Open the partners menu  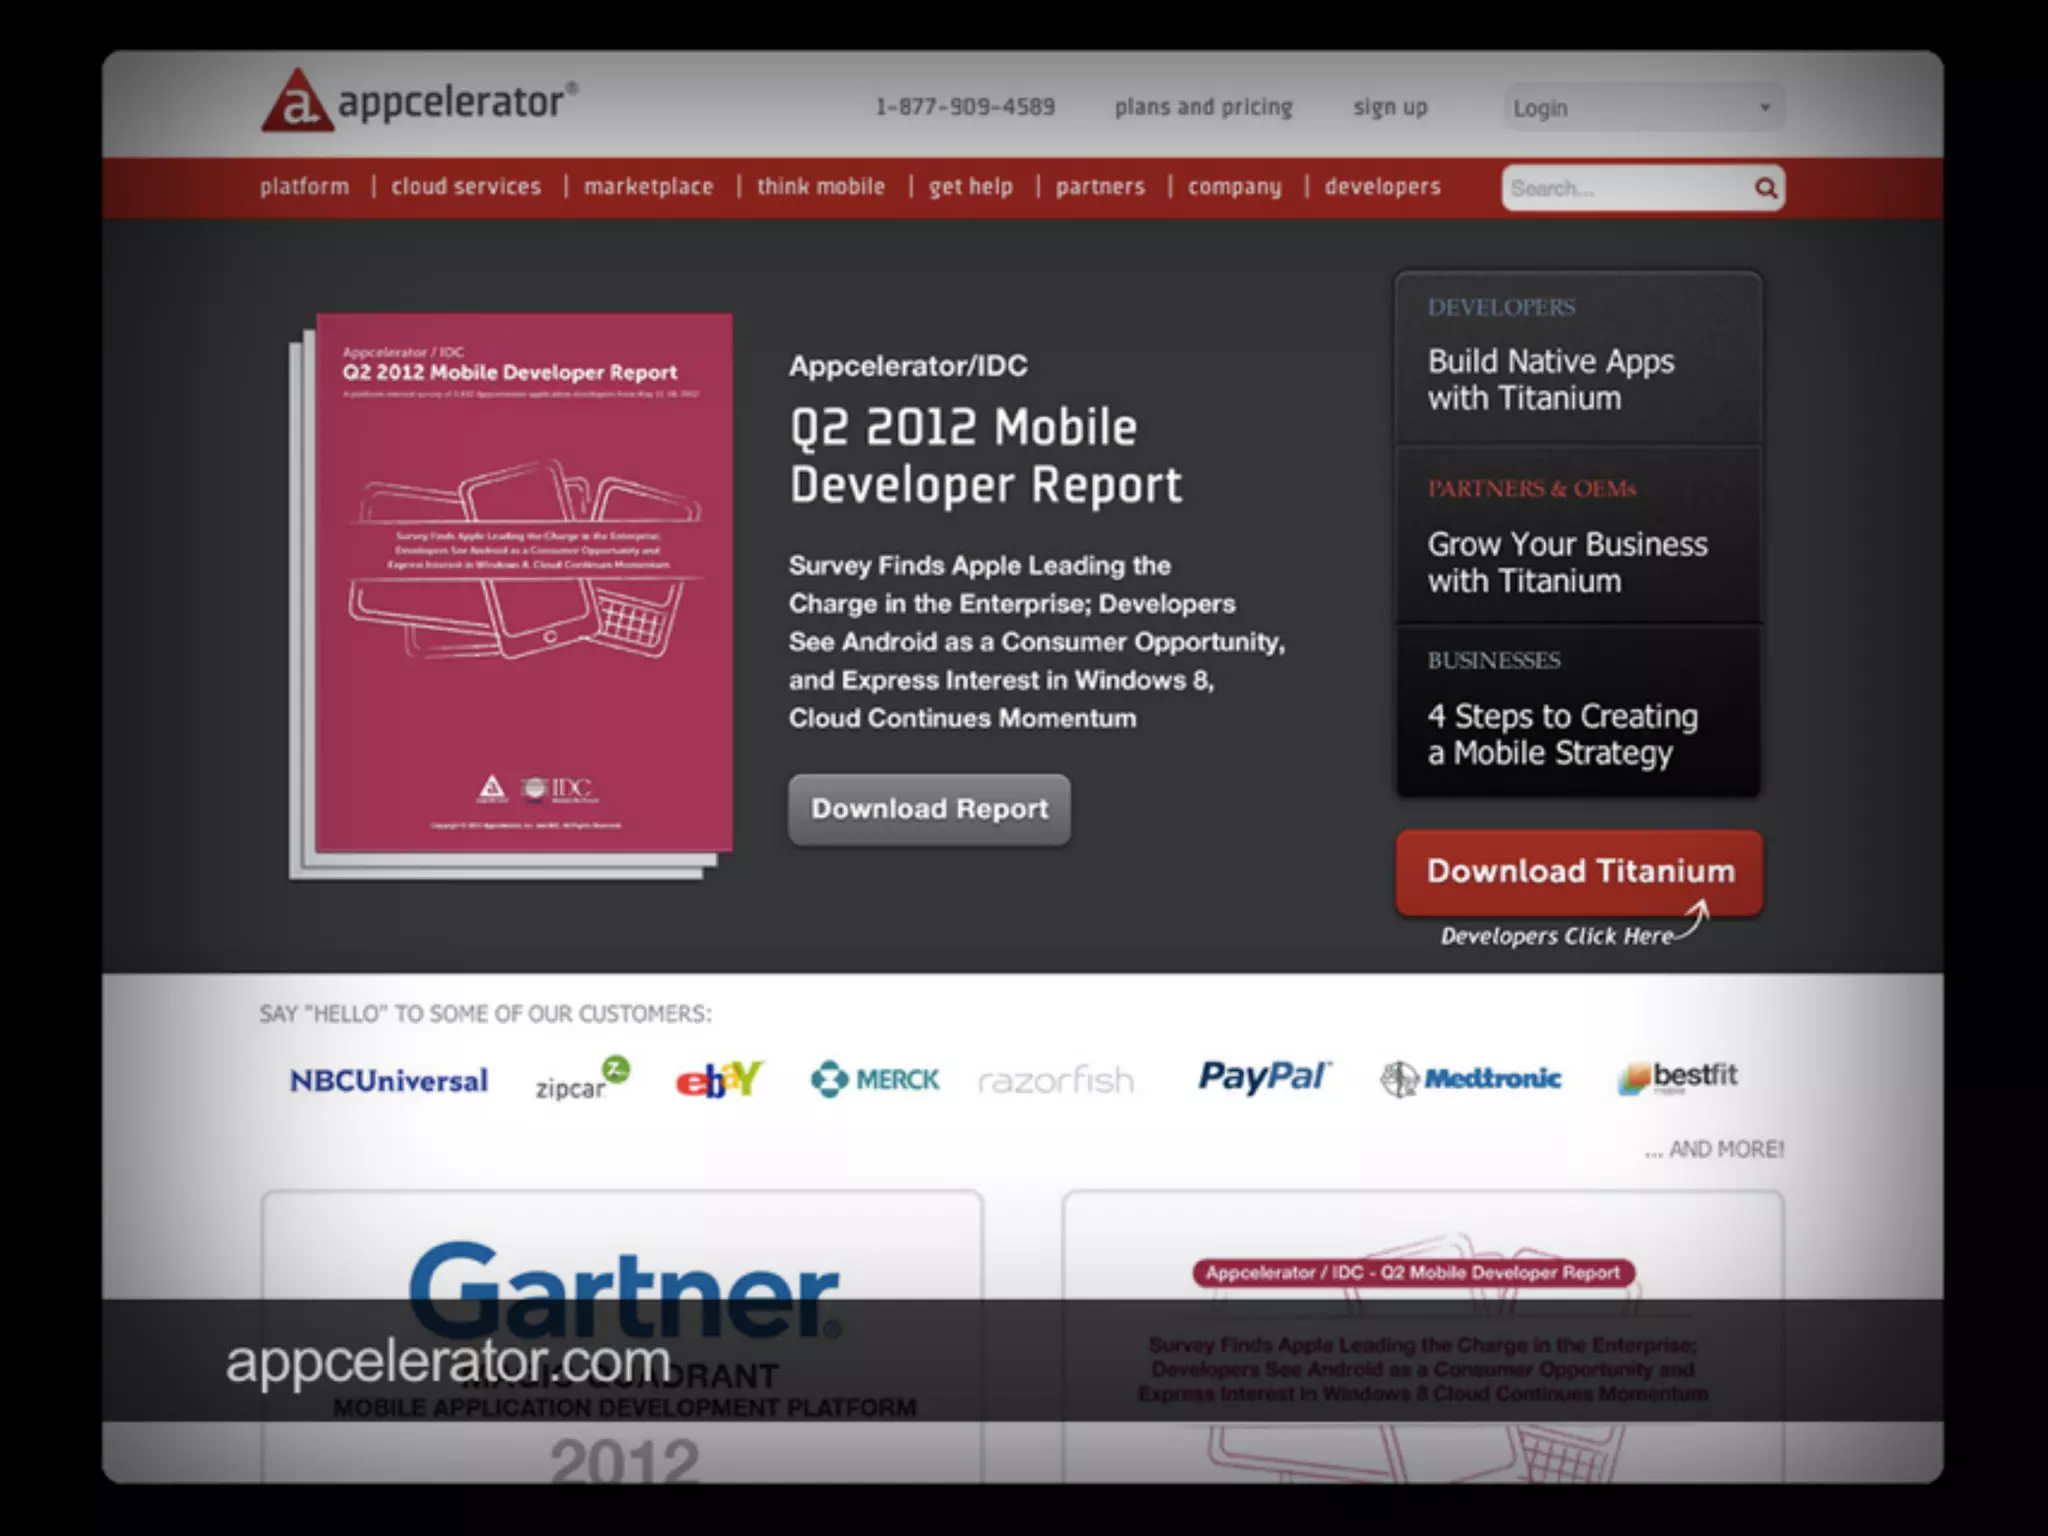[x=1100, y=187]
